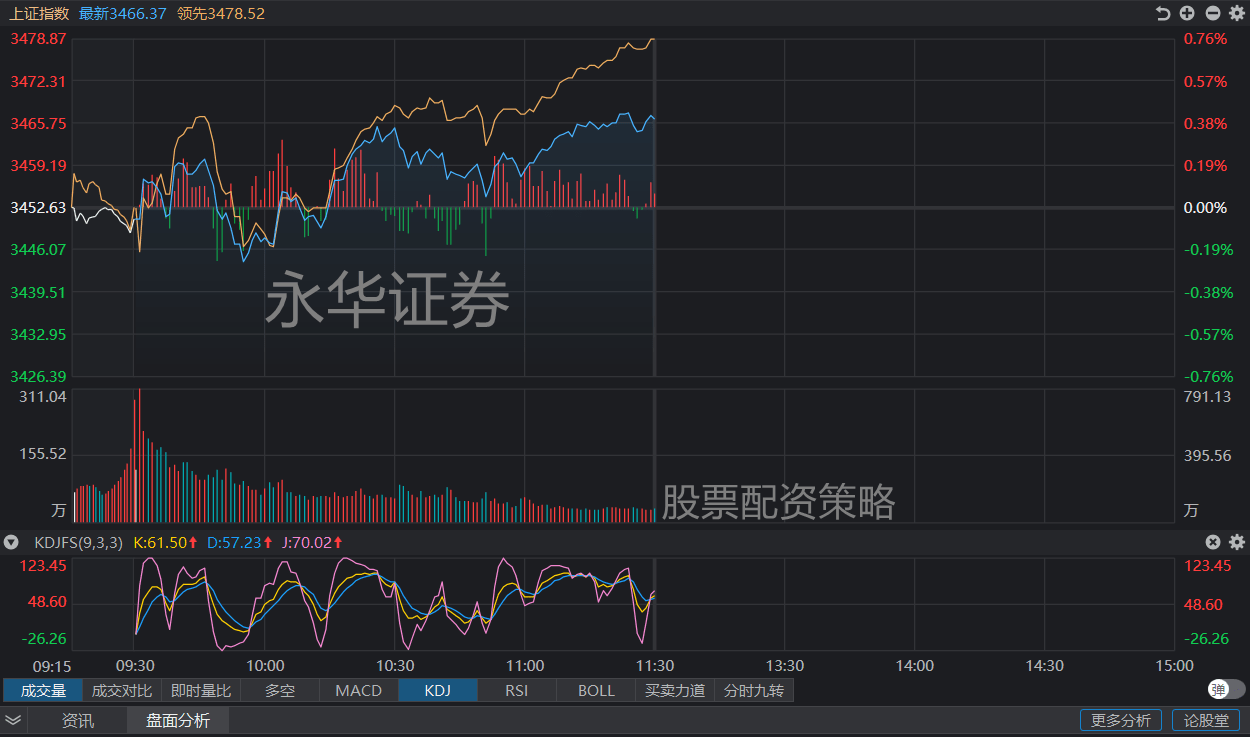This screenshot has width=1250, height=737.
Task: Select the 成交量 indicator tab
Action: point(43,690)
